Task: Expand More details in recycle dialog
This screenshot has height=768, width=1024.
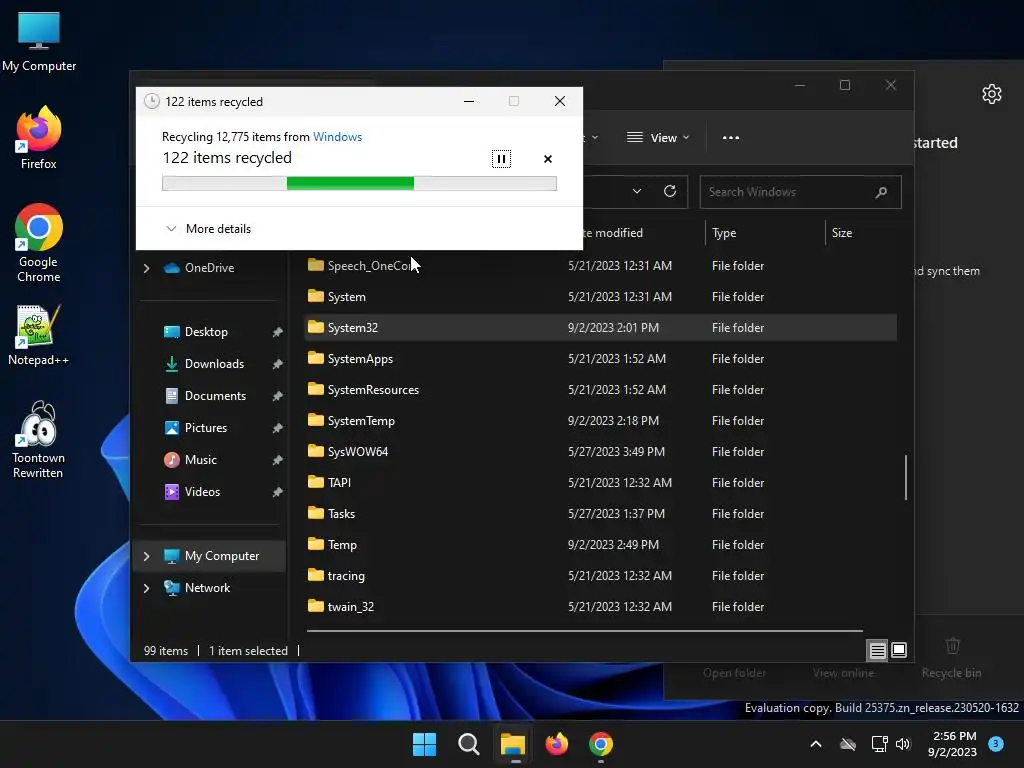Action: pyautogui.click(x=208, y=229)
